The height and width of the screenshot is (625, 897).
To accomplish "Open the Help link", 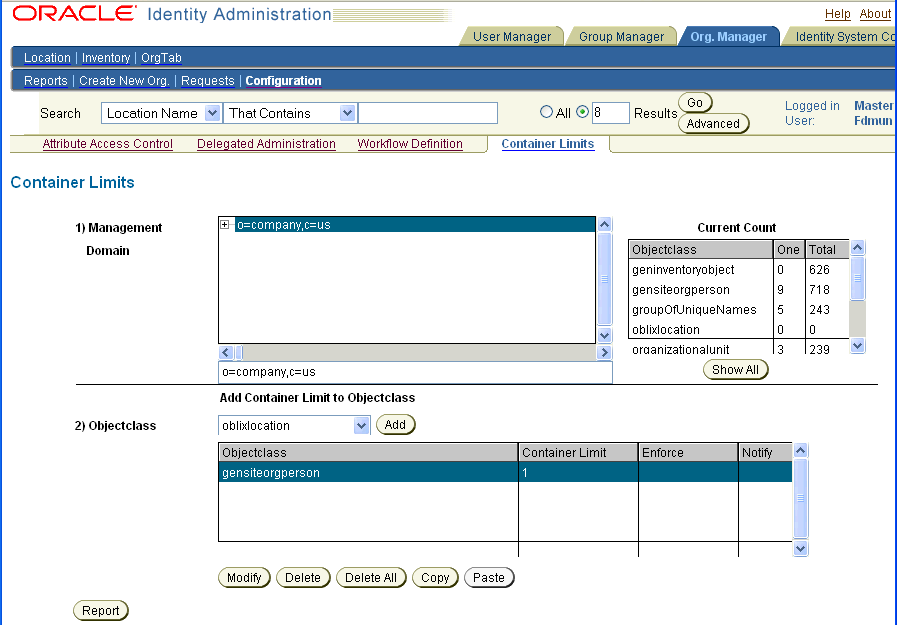I will pos(838,14).
